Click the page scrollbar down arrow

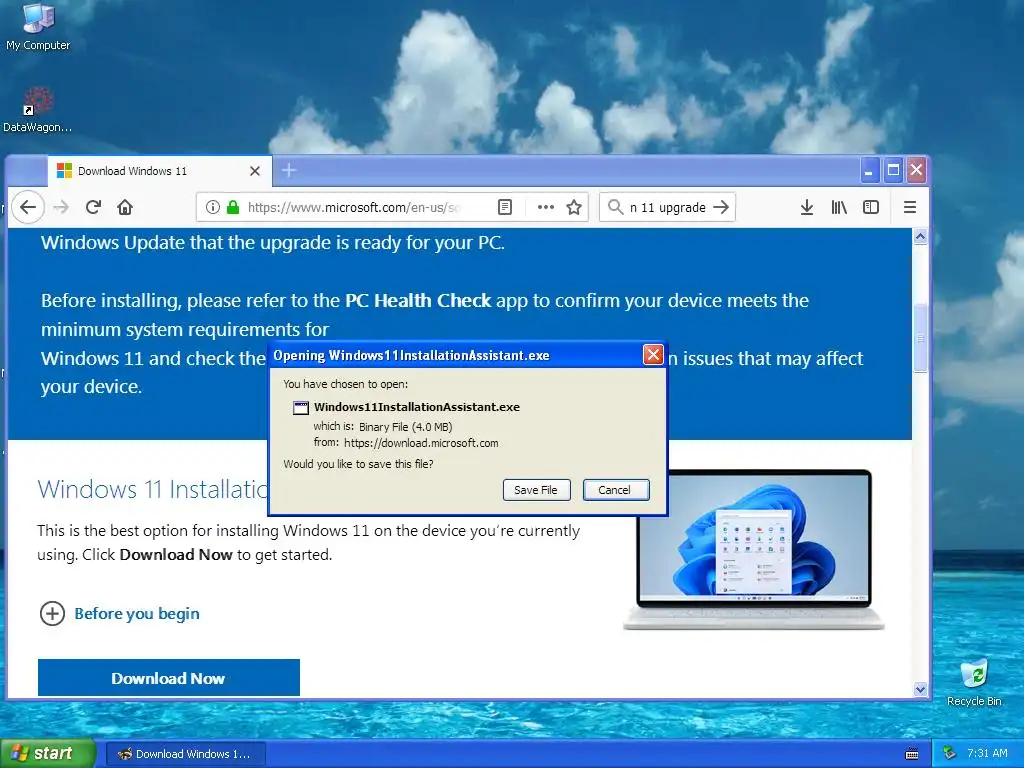click(920, 689)
